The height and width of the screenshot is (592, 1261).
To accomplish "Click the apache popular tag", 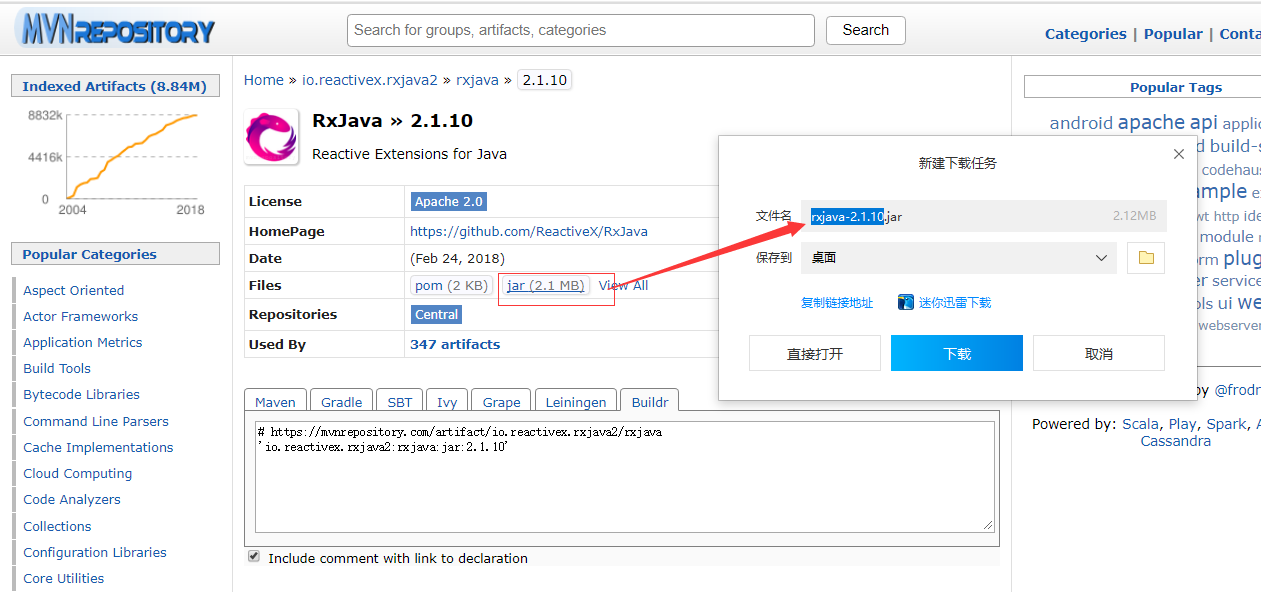I will tap(1151, 122).
